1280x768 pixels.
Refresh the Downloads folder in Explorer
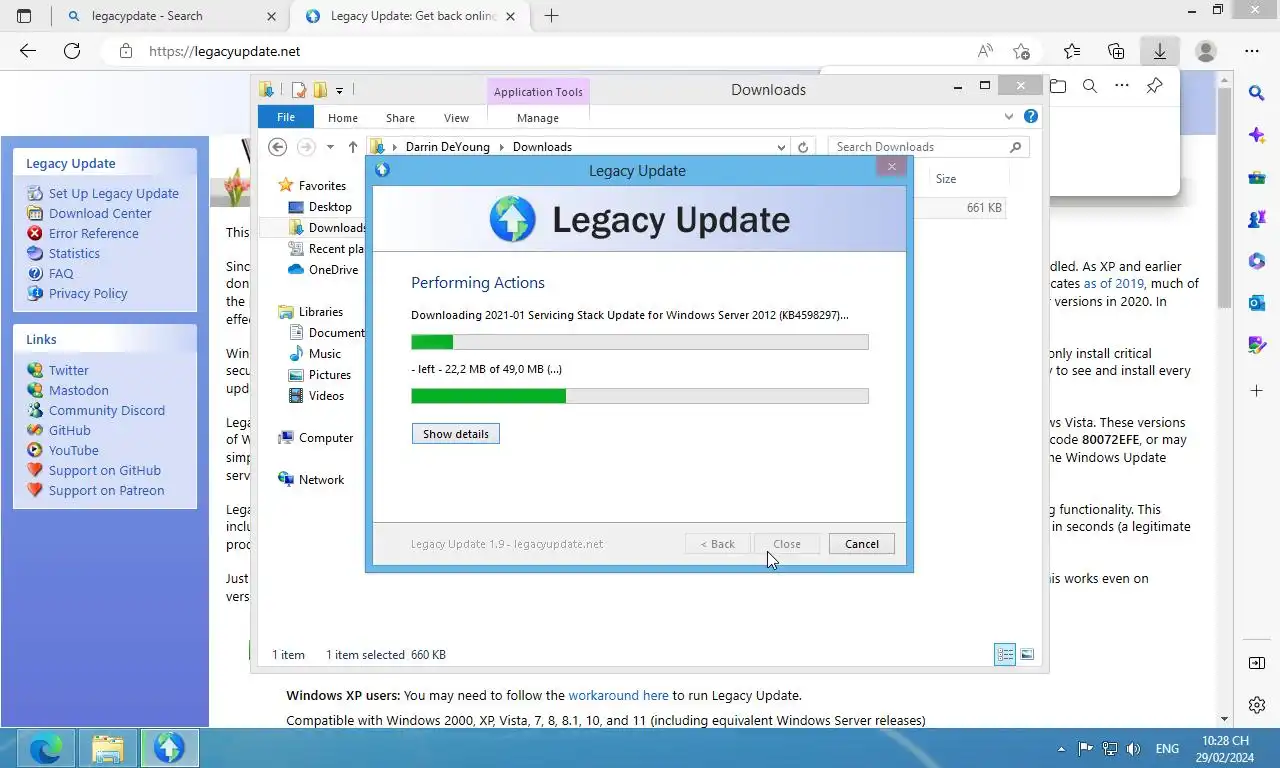pos(802,147)
